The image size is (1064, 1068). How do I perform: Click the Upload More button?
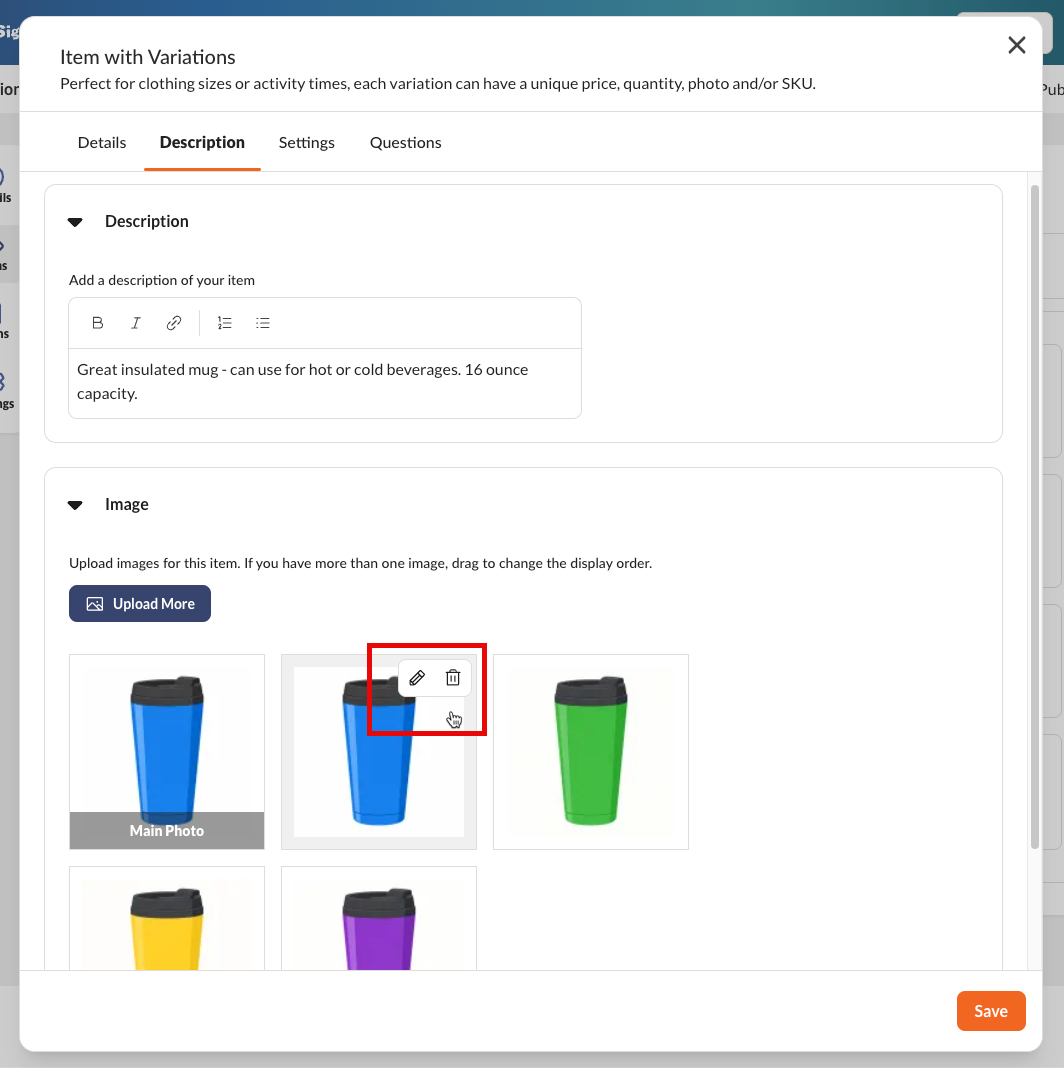[140, 603]
